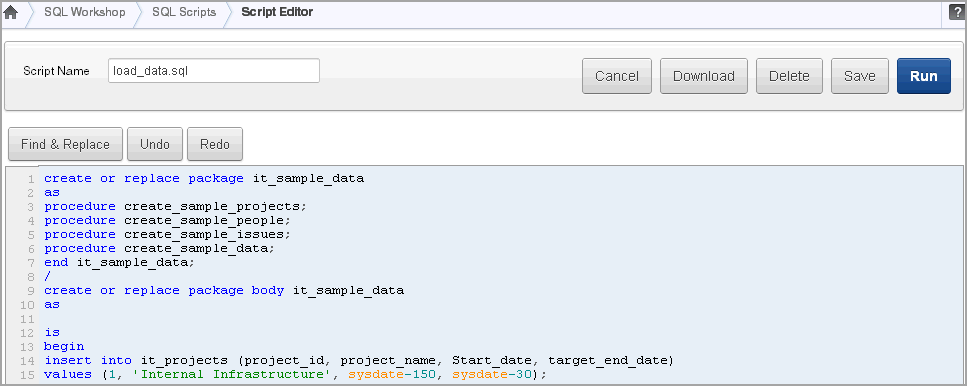Click the 'Internal Infrastructure' string value

coord(234,374)
